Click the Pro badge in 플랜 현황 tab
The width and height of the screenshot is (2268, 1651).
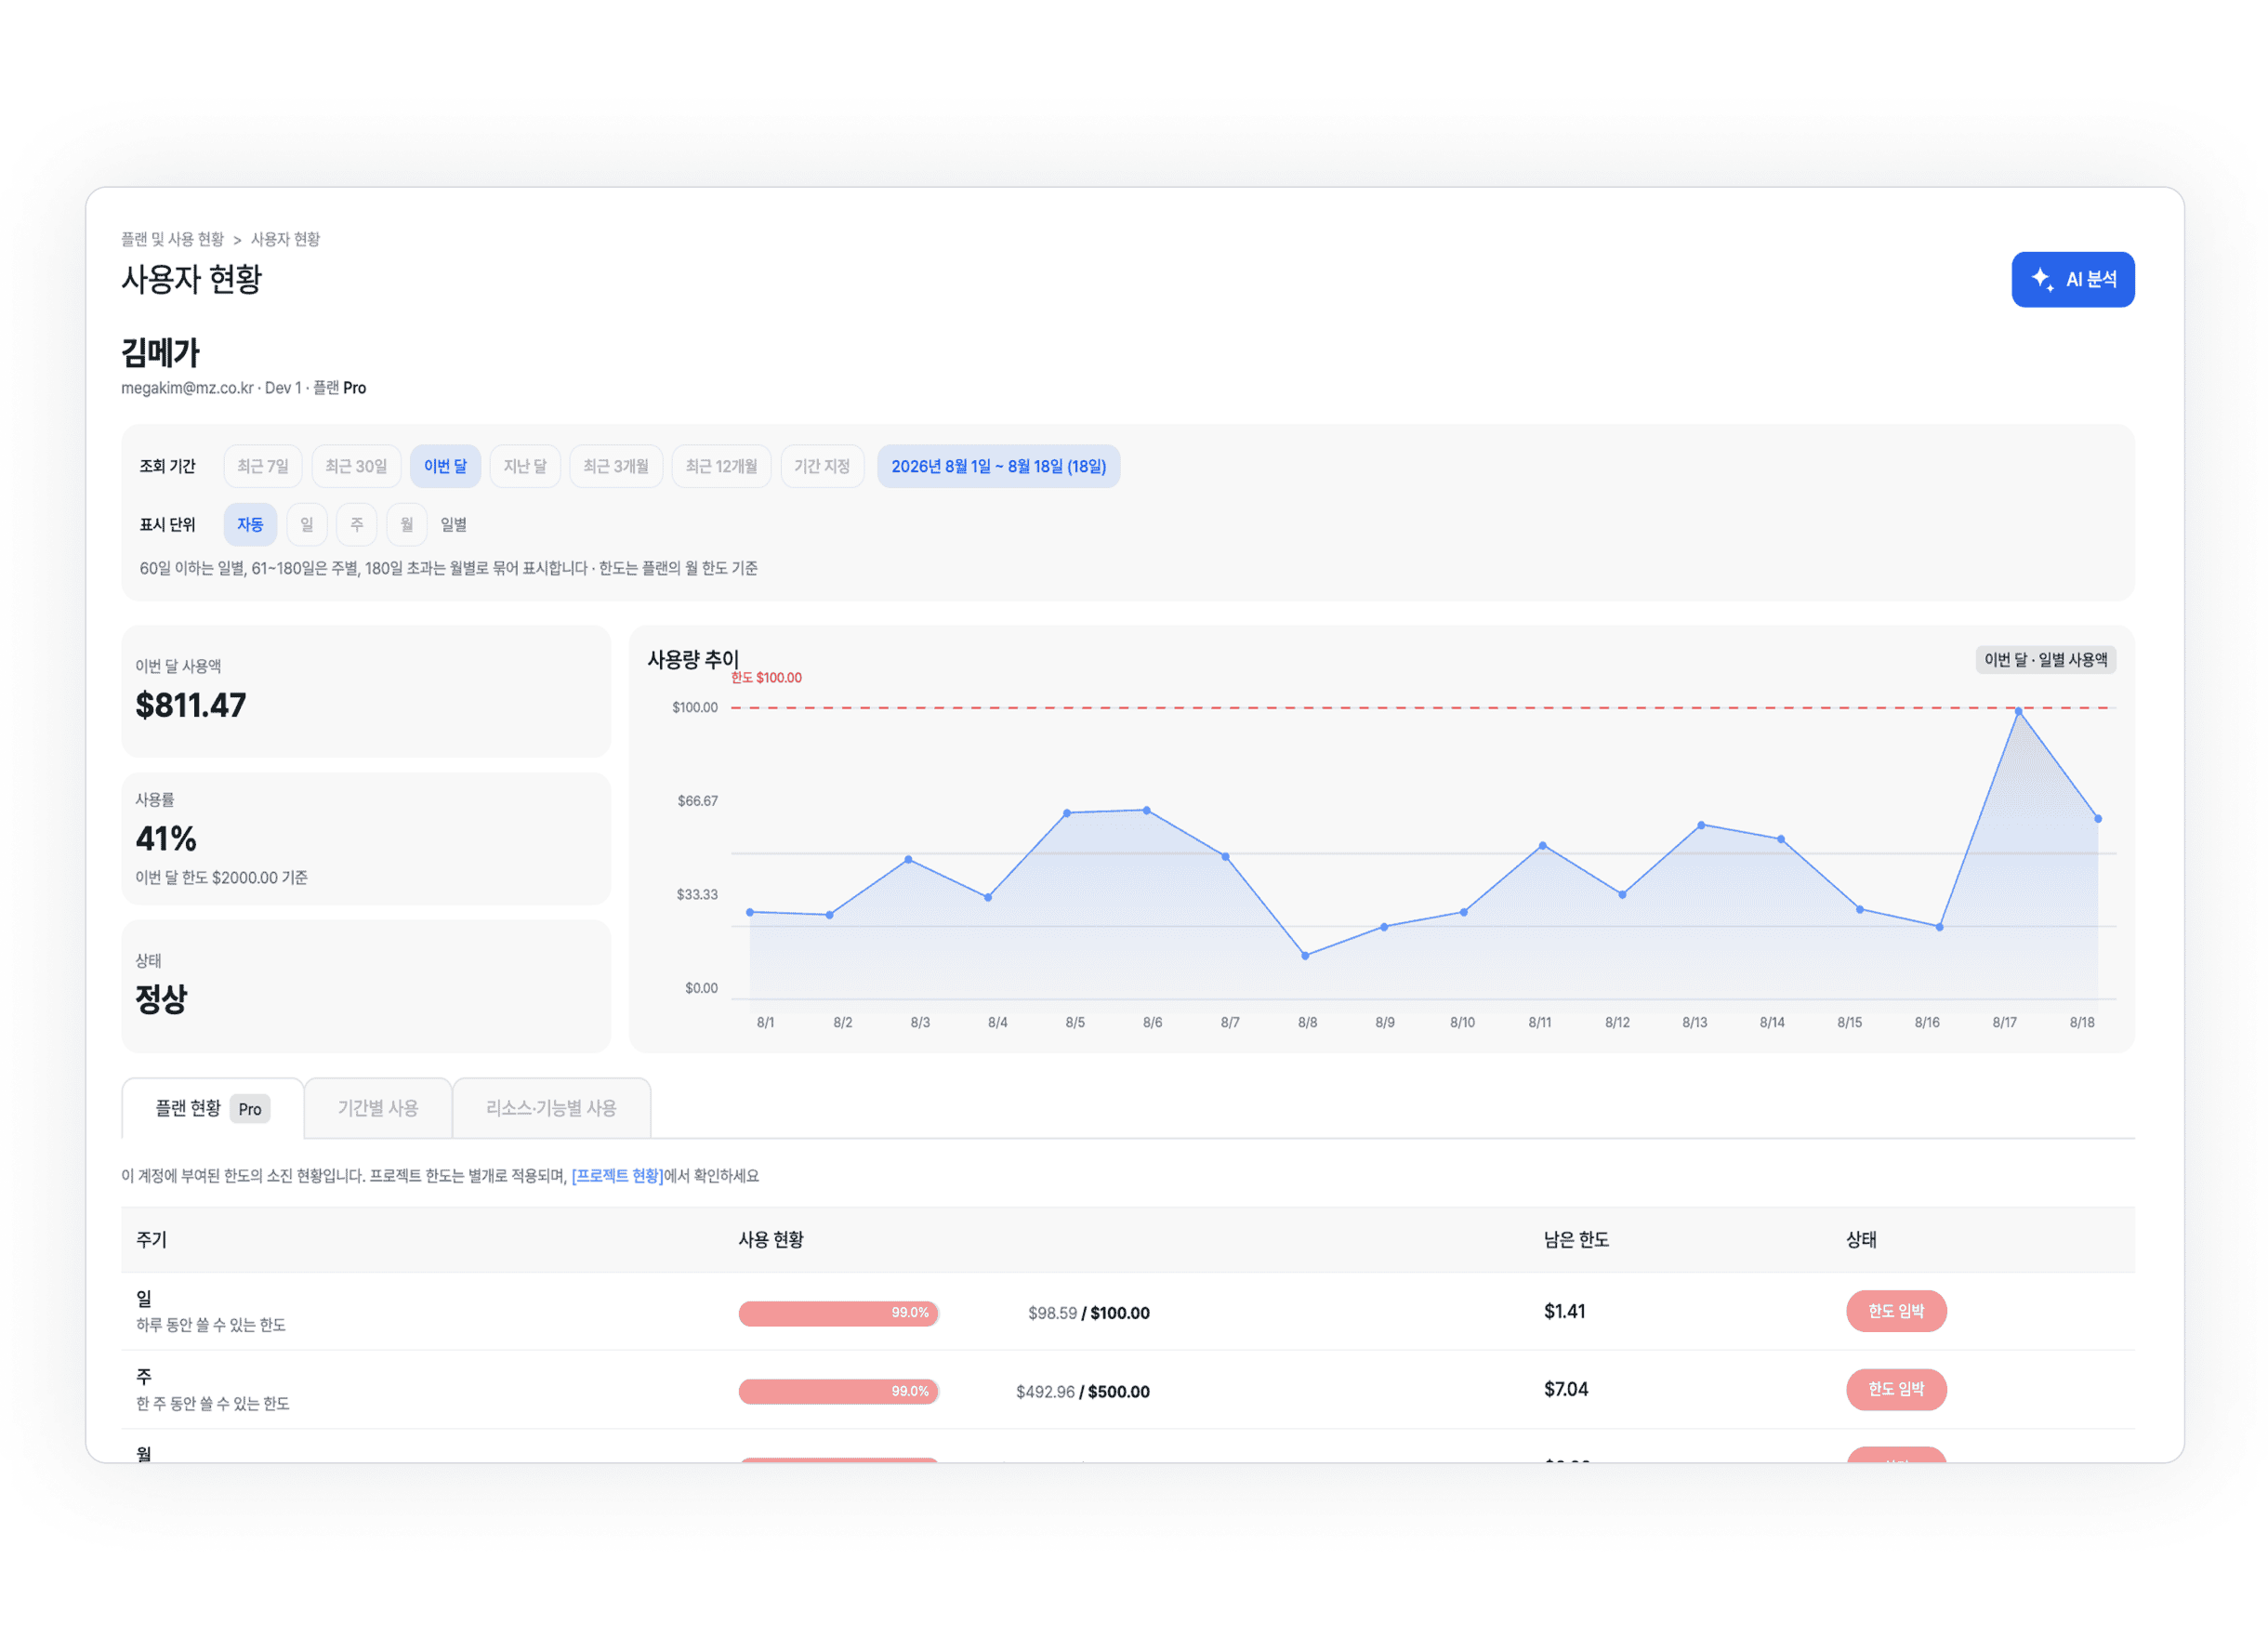point(250,1109)
